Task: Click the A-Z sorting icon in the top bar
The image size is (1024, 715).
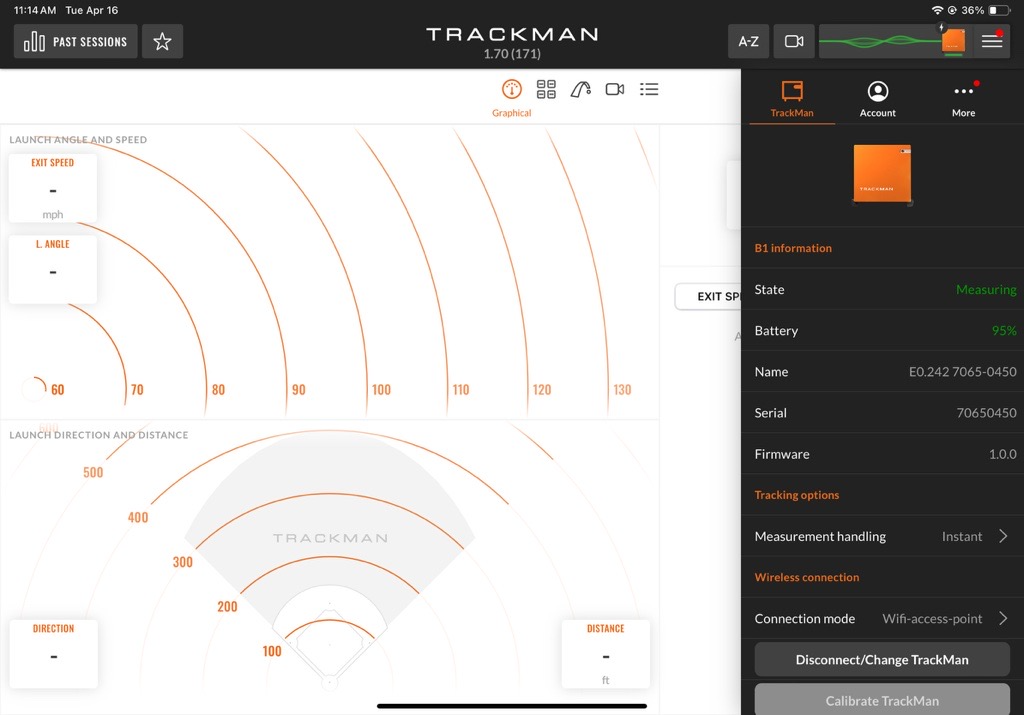Action: [x=748, y=41]
